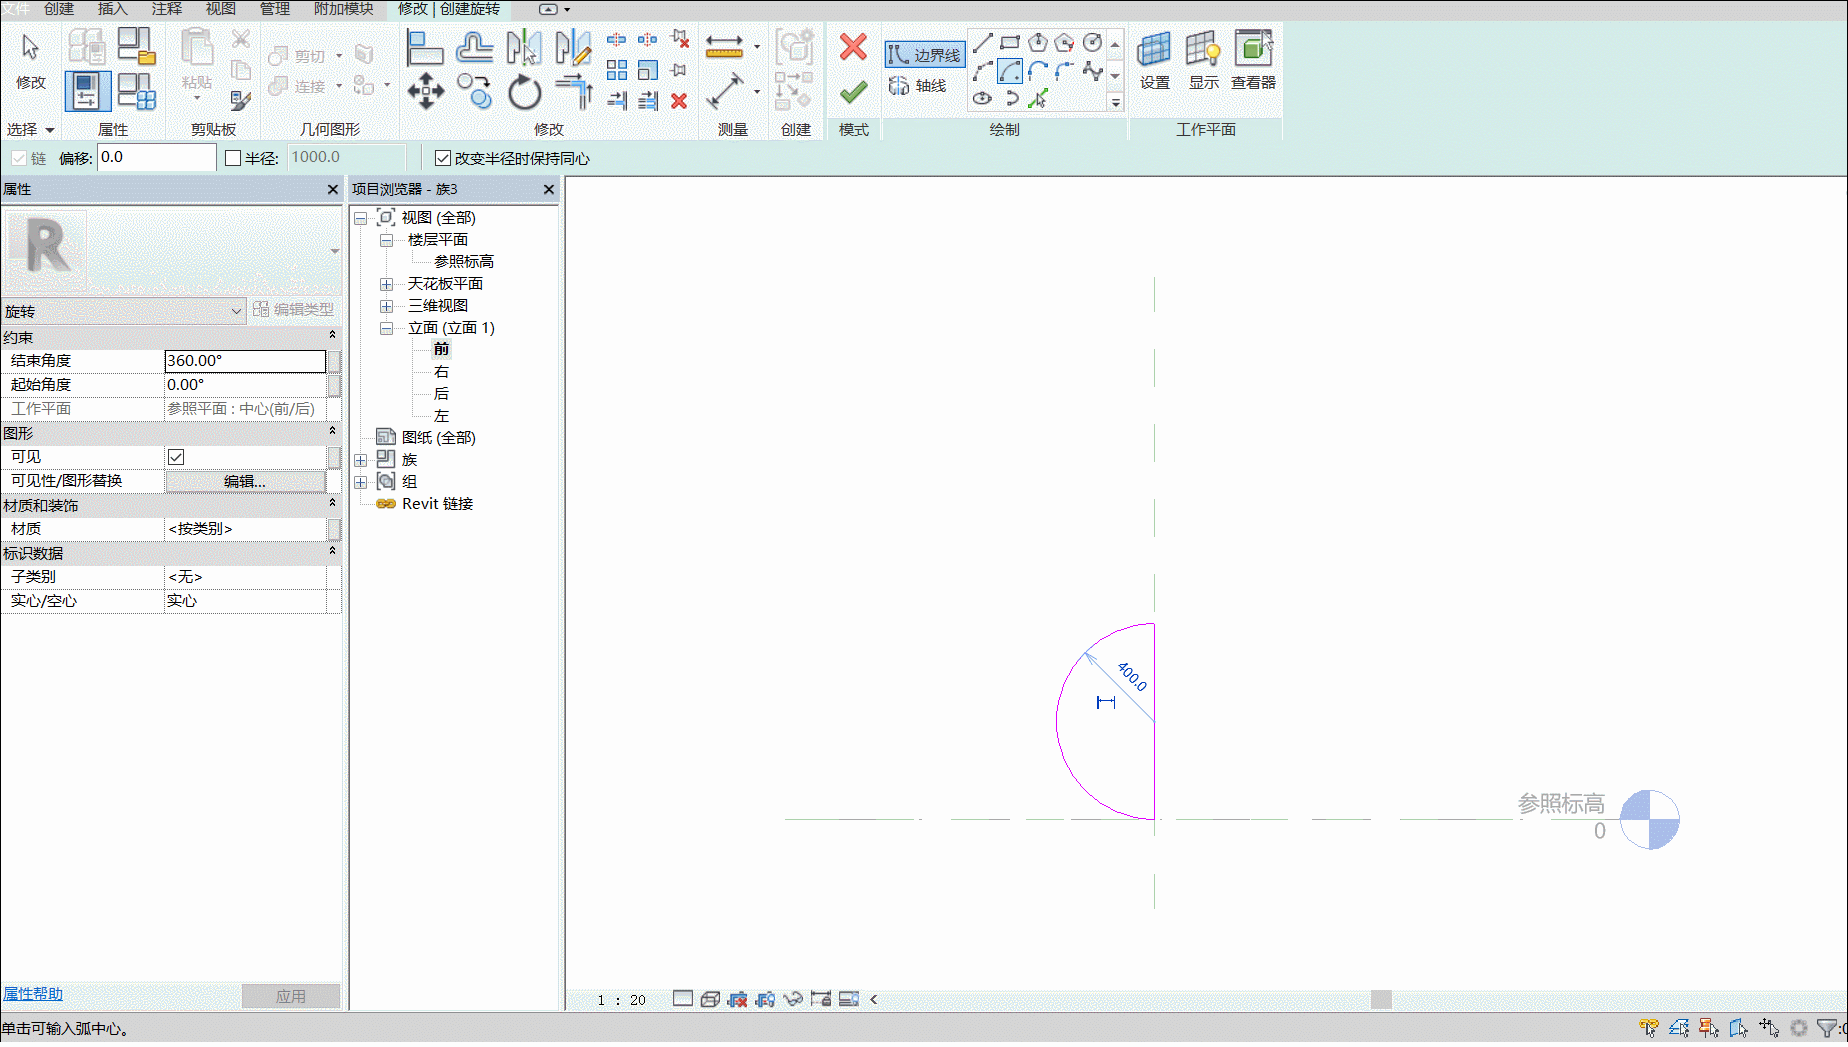
Task: Select the Line draw tool
Action: point(983,43)
